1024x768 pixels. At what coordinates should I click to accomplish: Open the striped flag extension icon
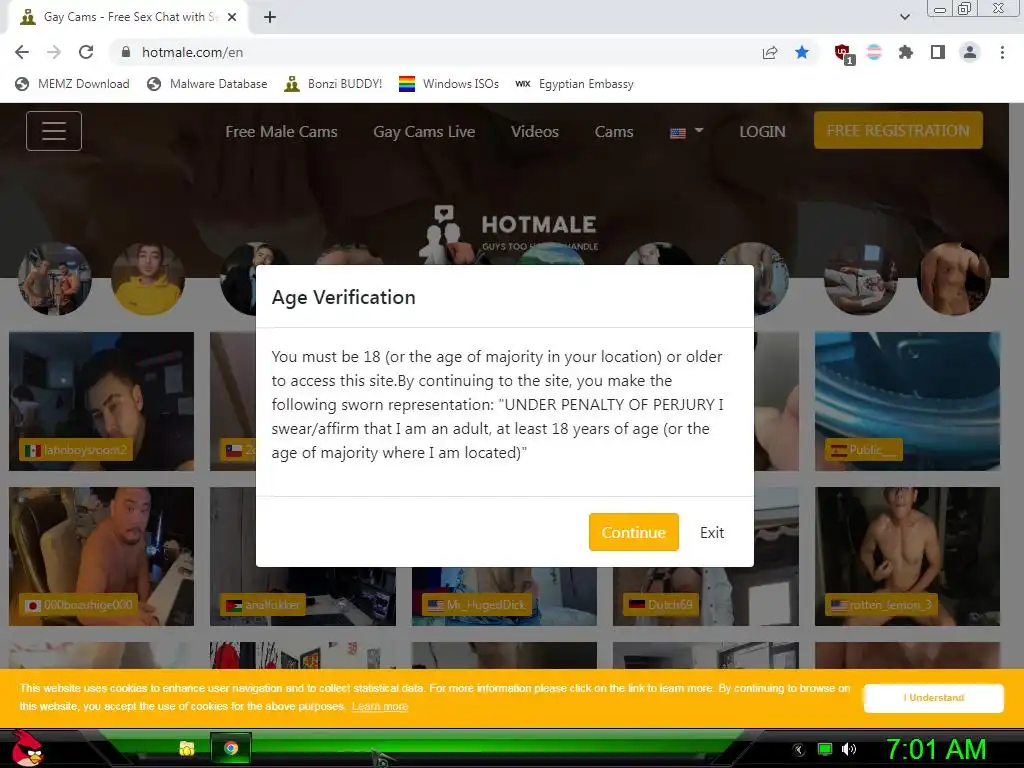(874, 52)
